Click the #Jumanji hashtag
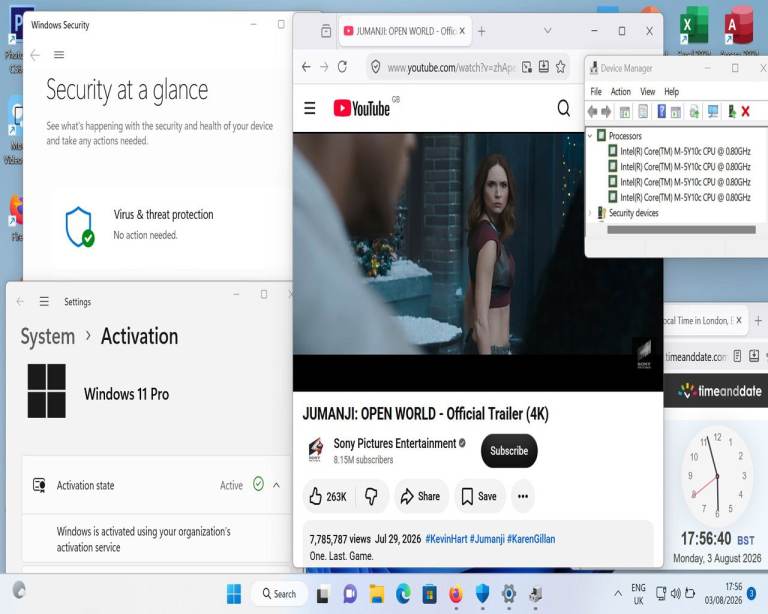Viewport: 768px width, 614px height. (x=487, y=539)
